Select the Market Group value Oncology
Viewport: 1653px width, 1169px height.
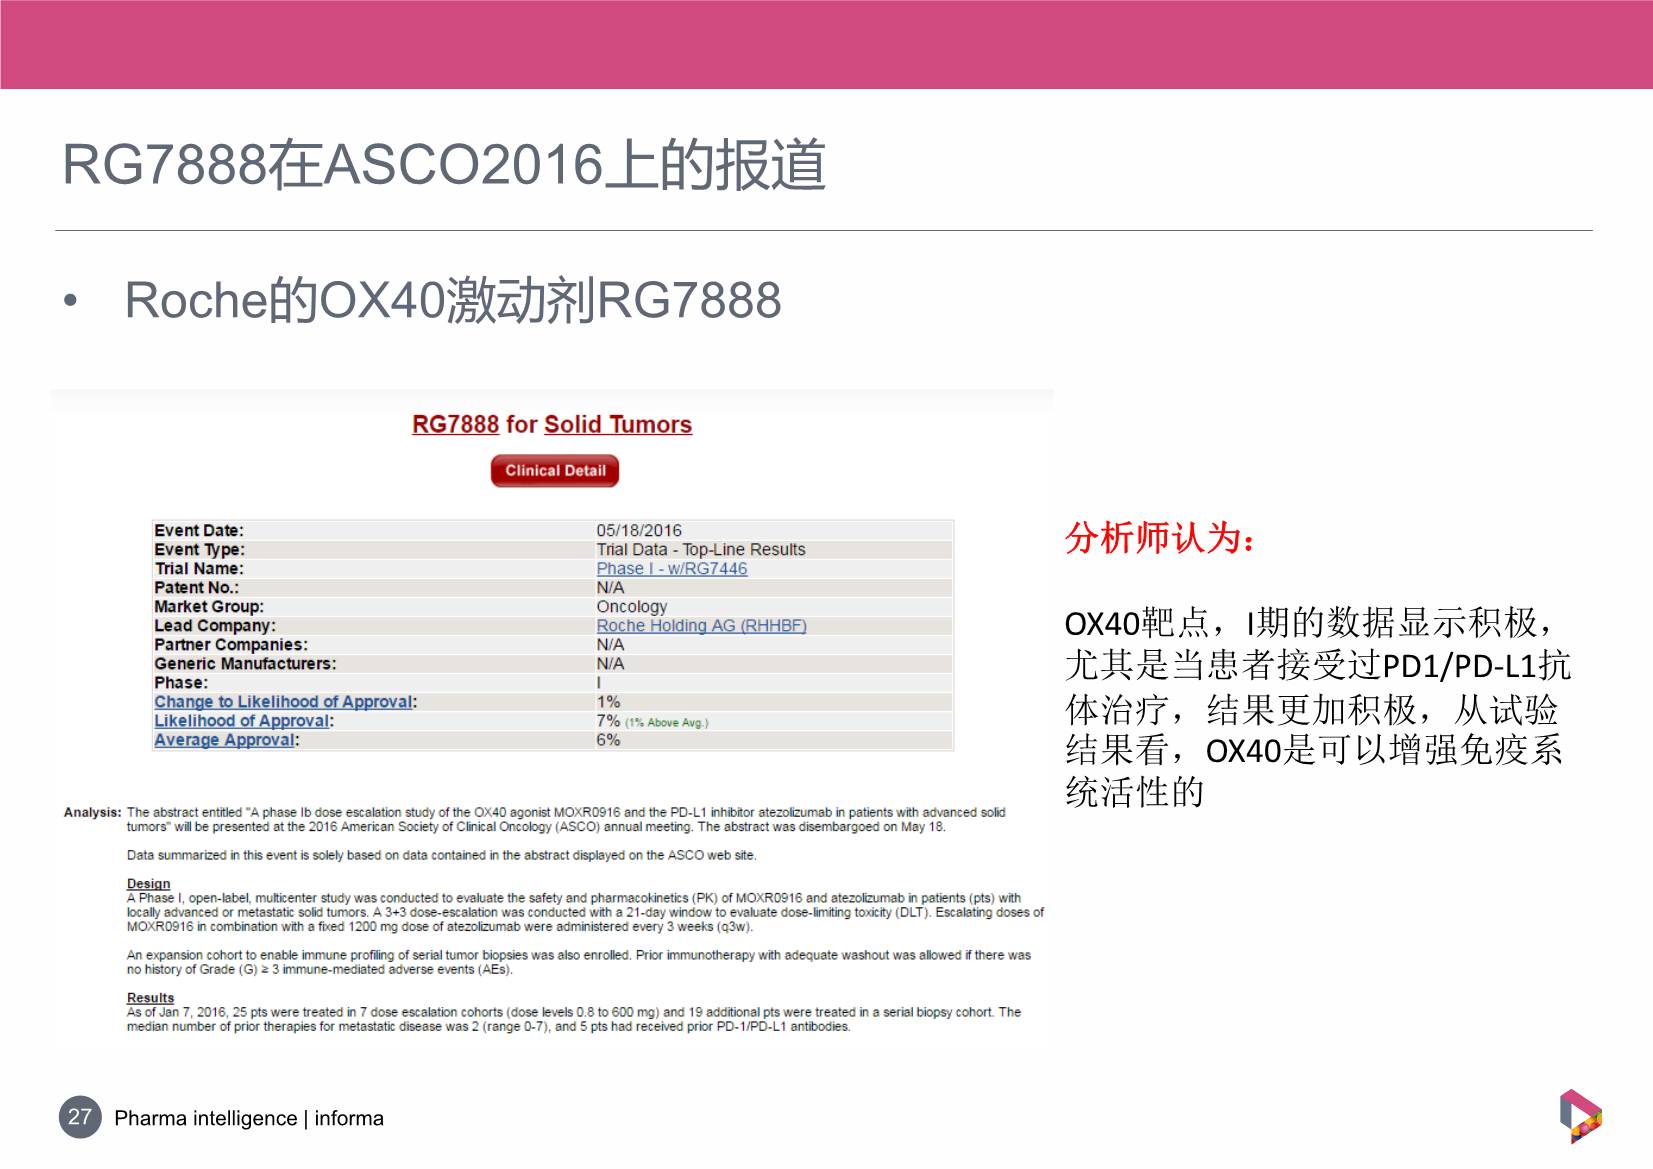[x=632, y=607]
